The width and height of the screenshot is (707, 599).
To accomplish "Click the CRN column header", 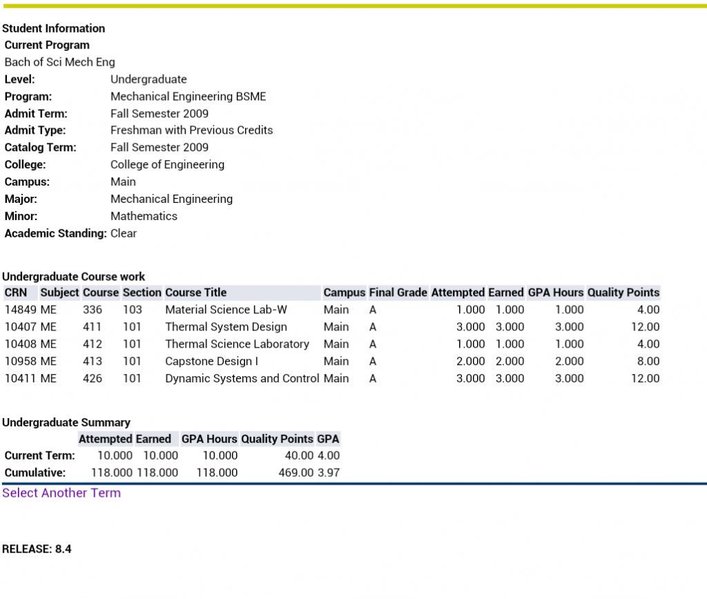I will pos(16,292).
